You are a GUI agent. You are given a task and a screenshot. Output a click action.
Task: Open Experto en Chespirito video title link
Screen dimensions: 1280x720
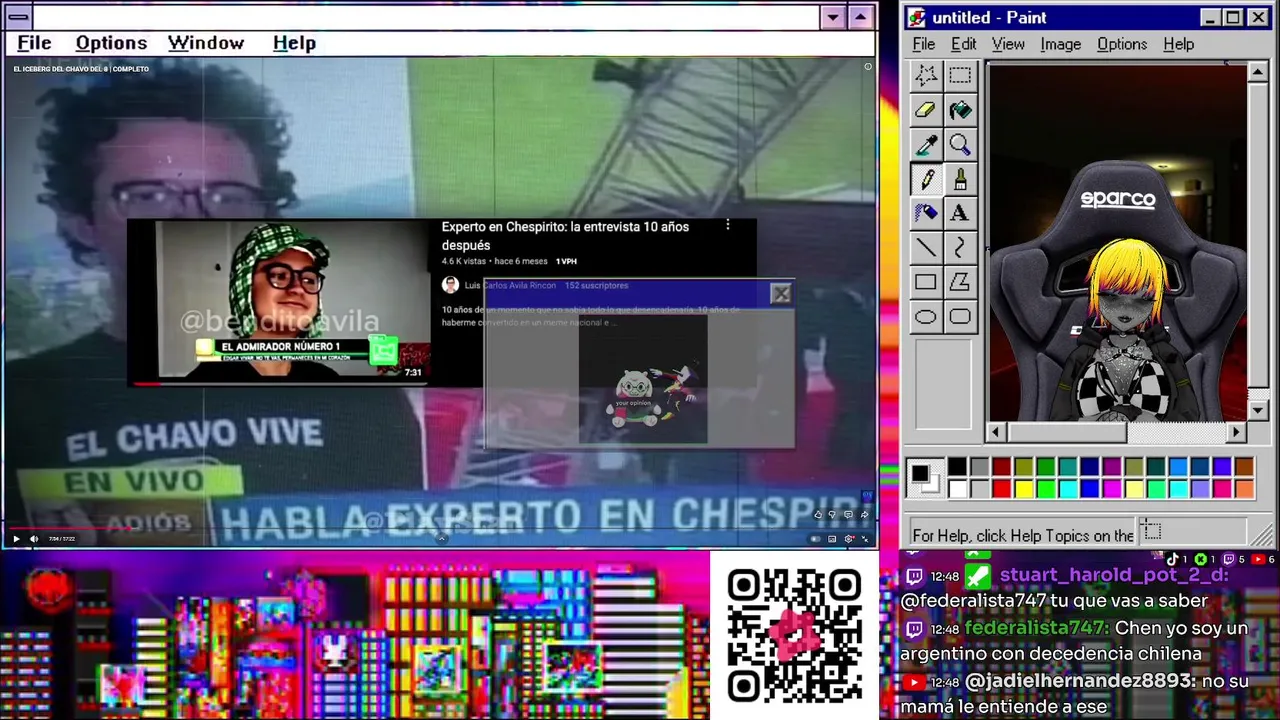(565, 236)
